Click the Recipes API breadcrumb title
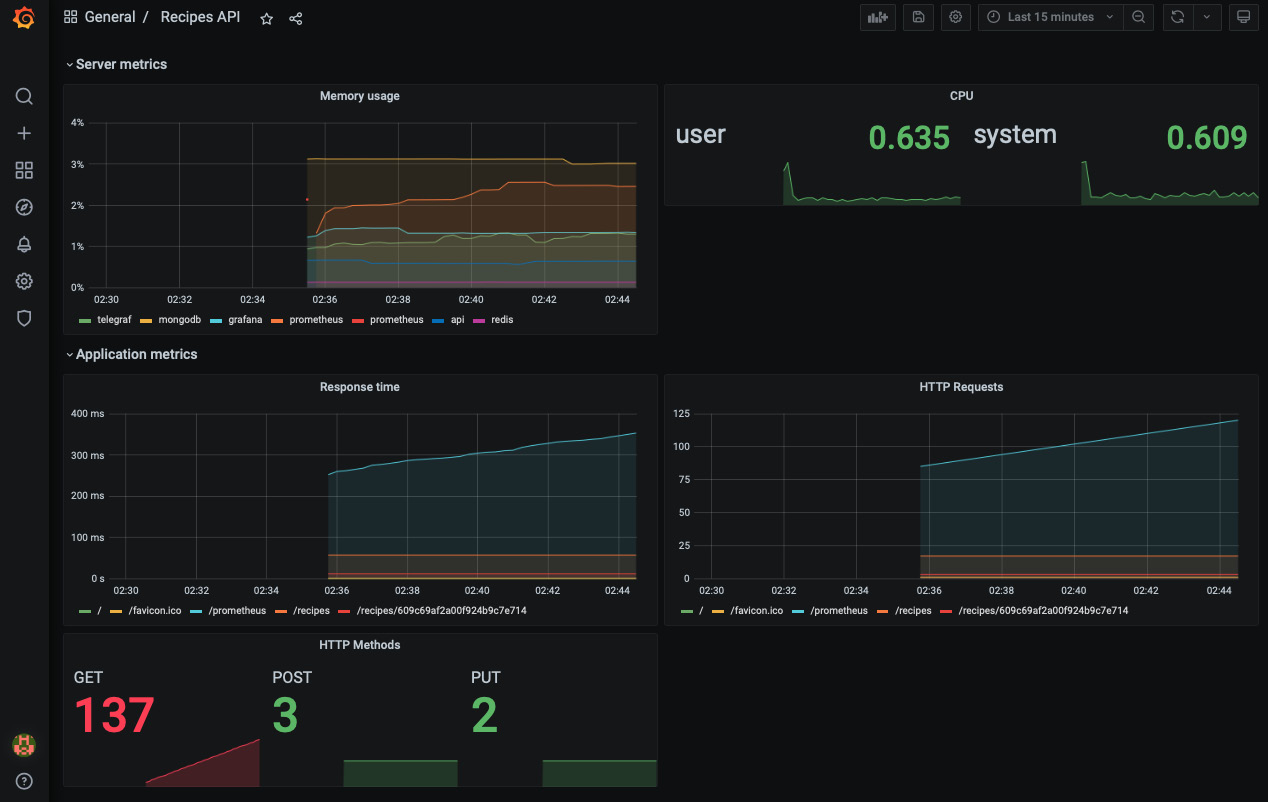This screenshot has width=1268, height=802. point(200,17)
